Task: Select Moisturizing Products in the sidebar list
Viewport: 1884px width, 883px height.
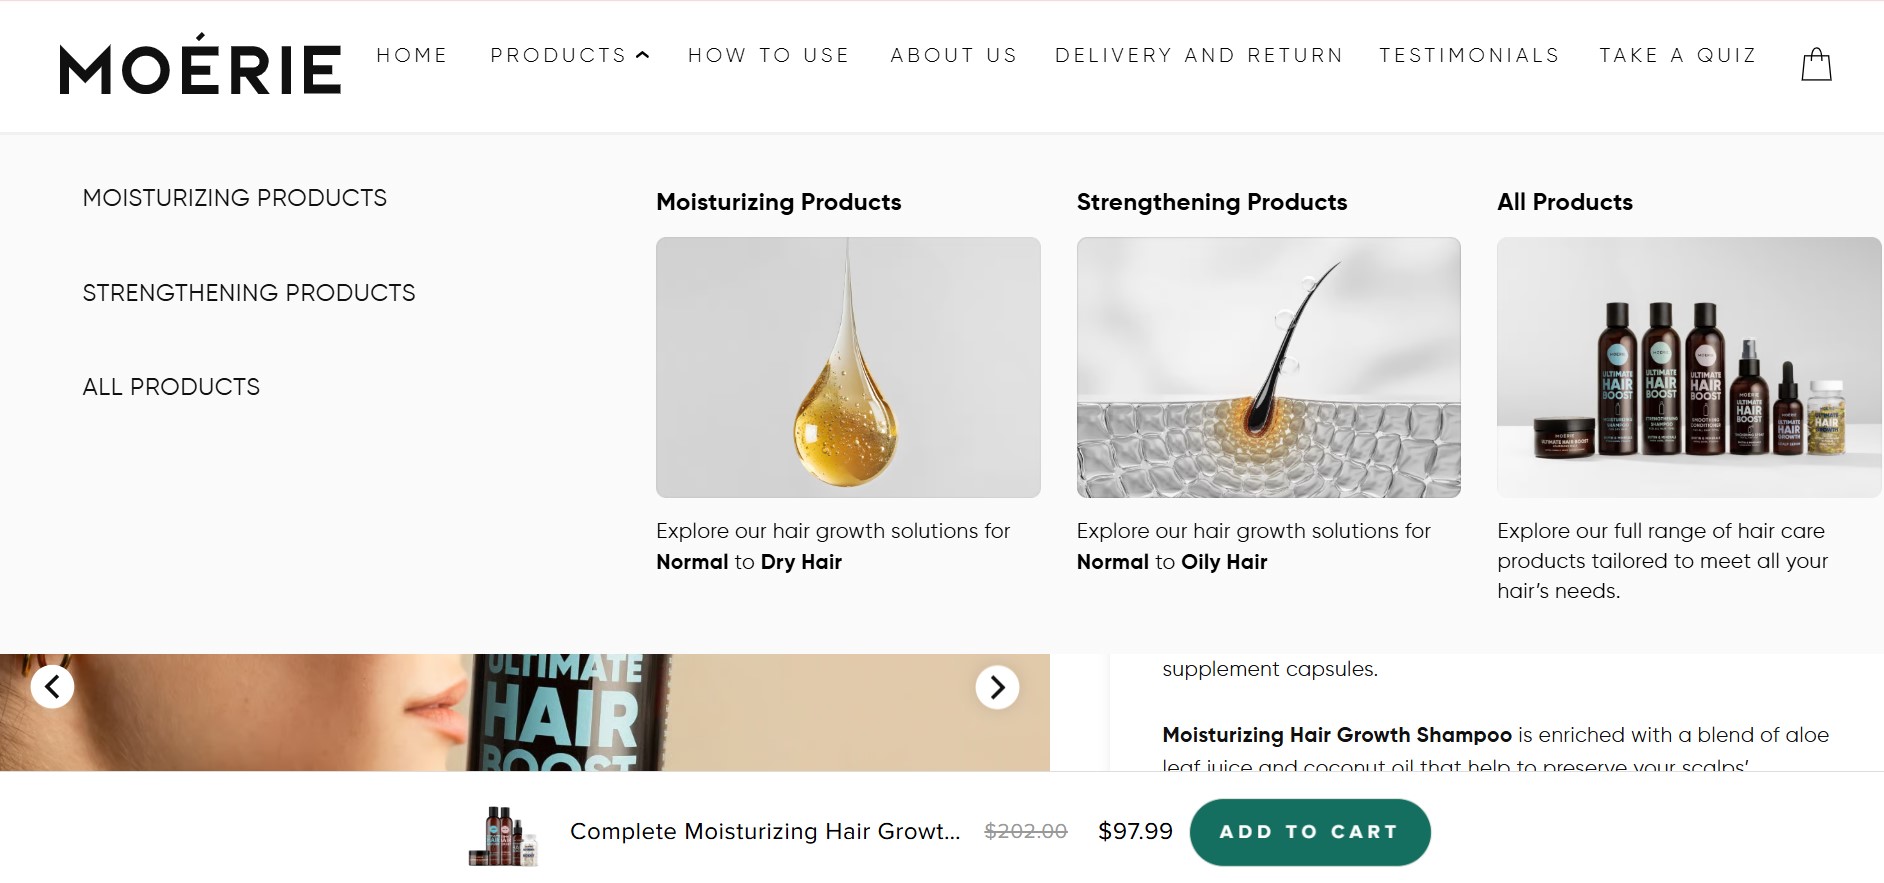Action: 234,198
